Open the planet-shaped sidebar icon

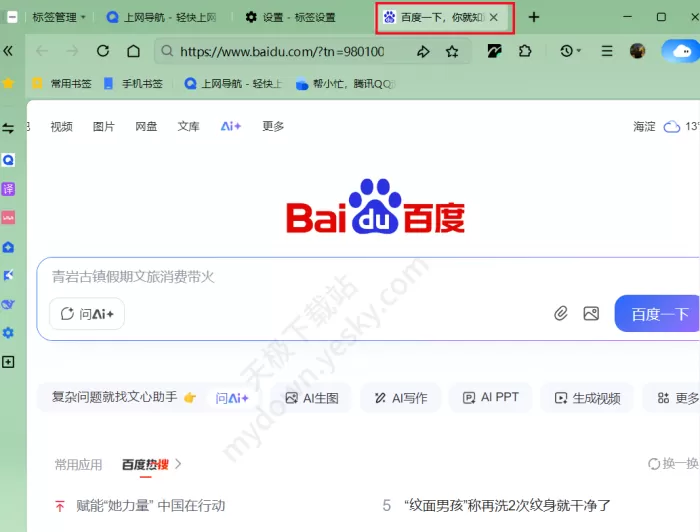8,304
